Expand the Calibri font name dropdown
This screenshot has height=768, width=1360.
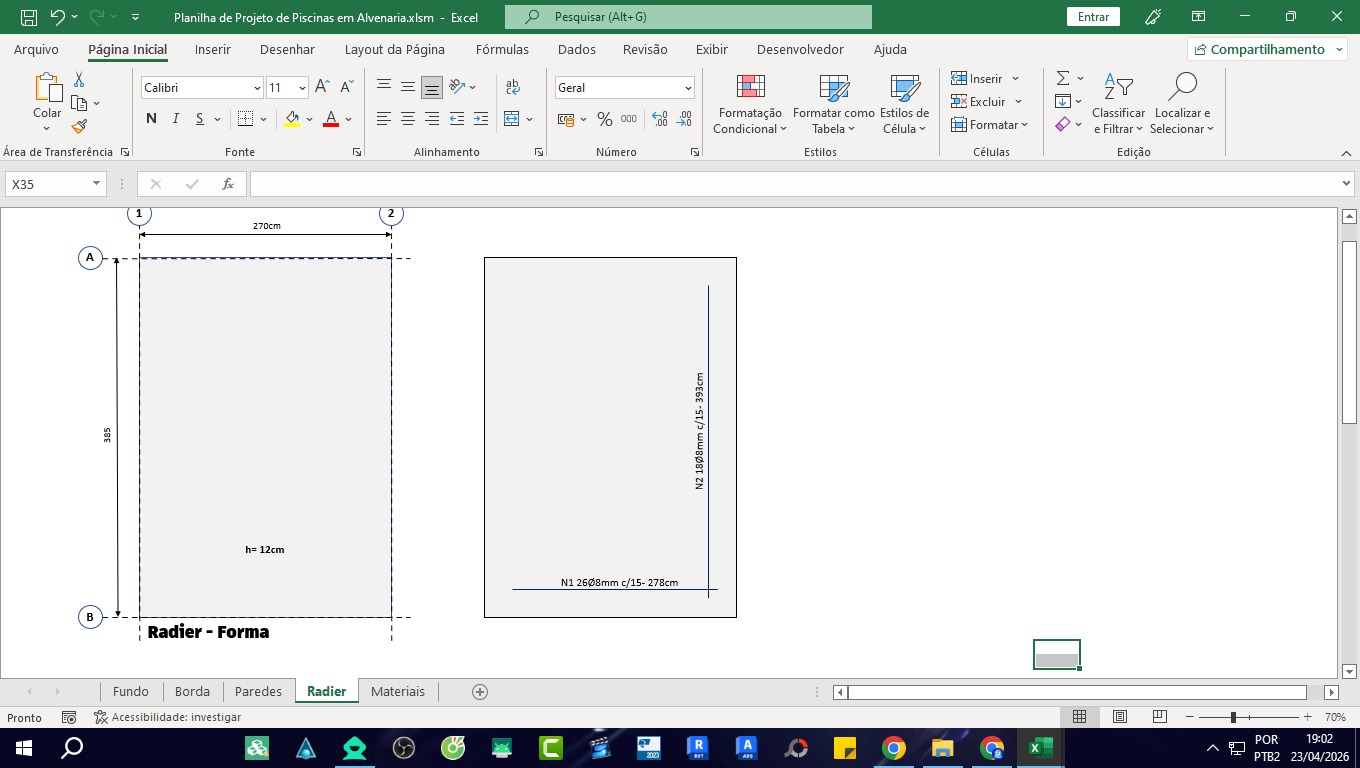[x=256, y=88]
